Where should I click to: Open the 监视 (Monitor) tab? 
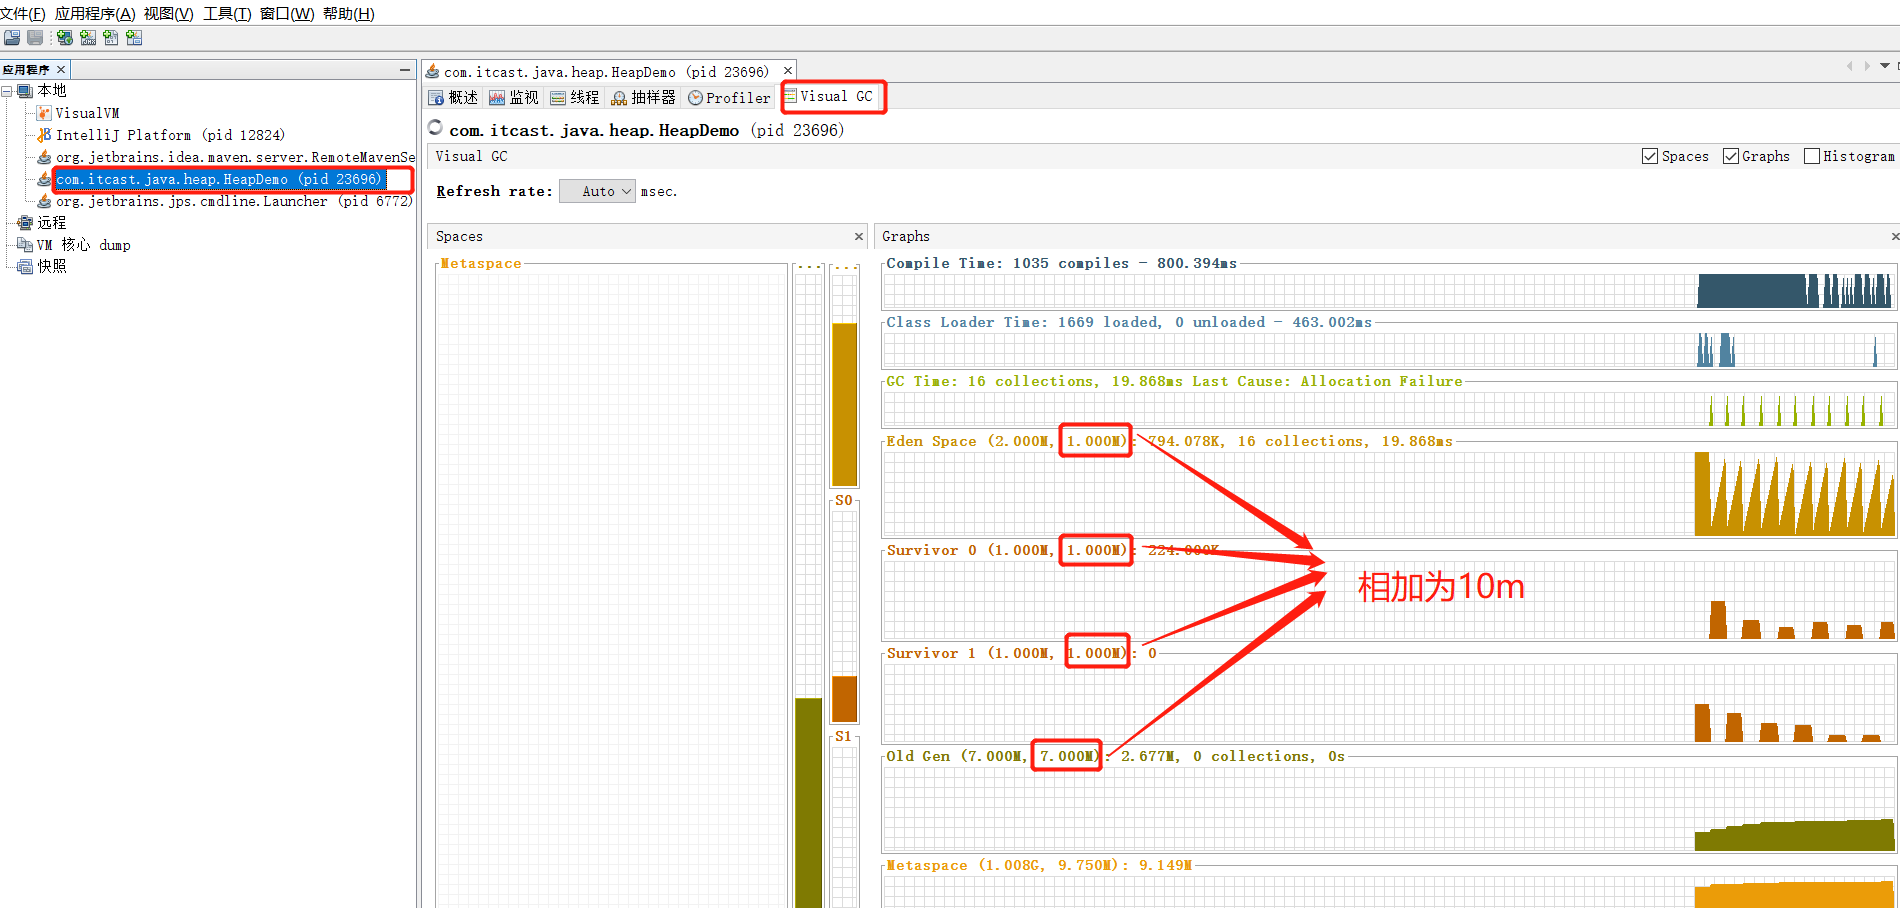(513, 97)
